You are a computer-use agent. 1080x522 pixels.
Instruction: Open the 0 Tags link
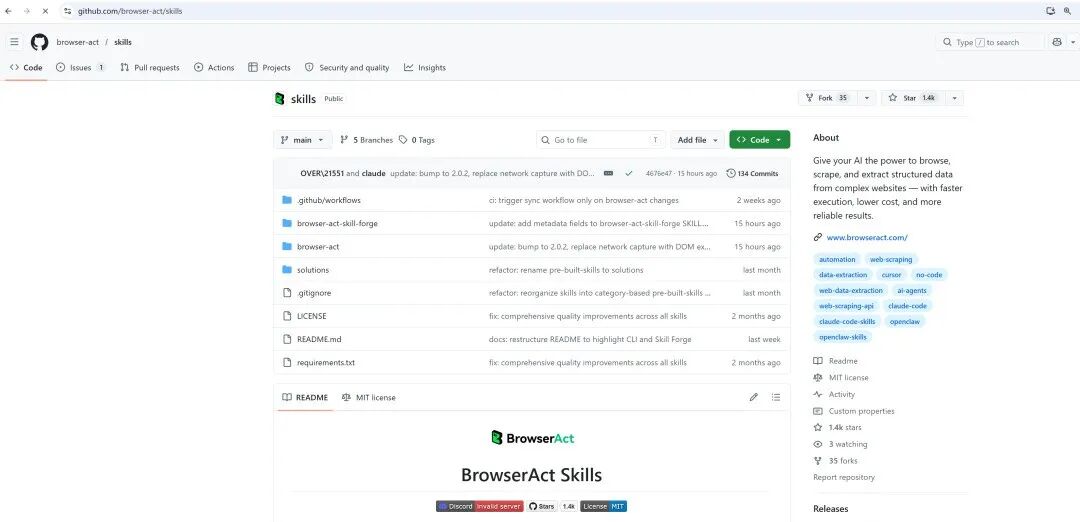click(x=417, y=140)
